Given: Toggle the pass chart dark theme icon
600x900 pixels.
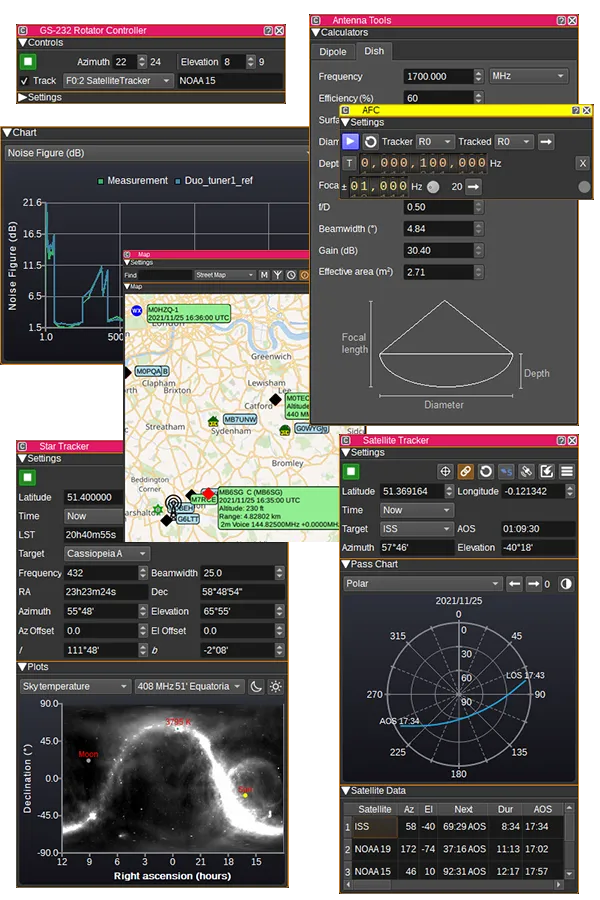Looking at the screenshot, I should tap(566, 584).
